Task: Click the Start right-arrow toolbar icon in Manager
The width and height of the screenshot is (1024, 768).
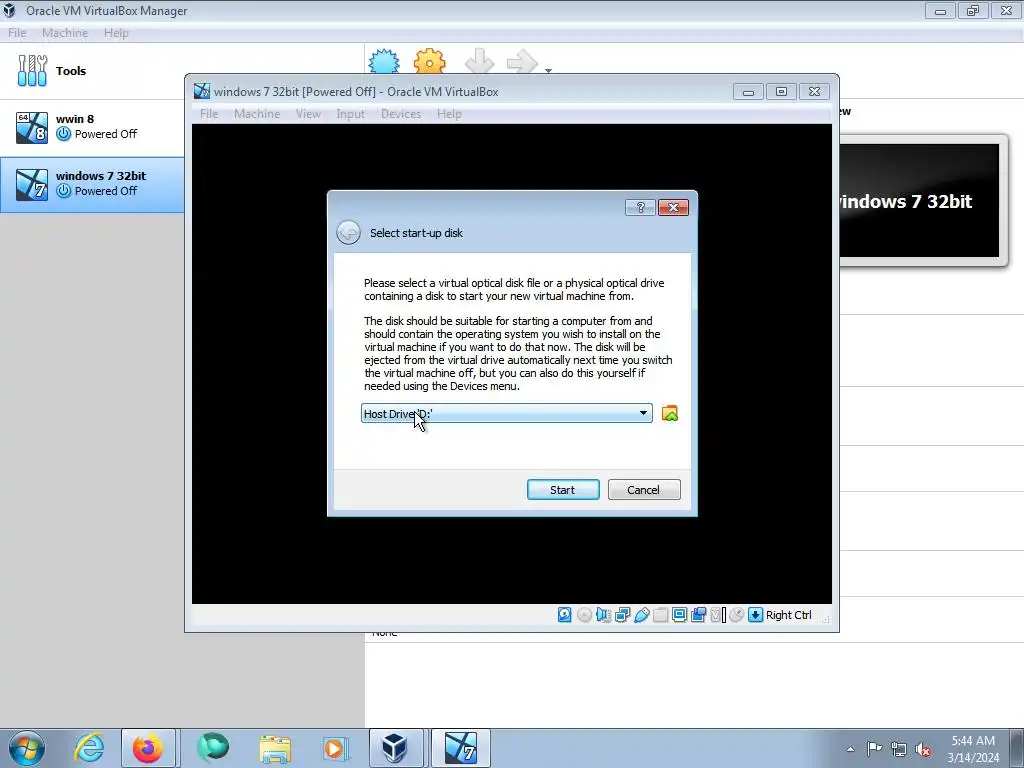Action: point(522,61)
